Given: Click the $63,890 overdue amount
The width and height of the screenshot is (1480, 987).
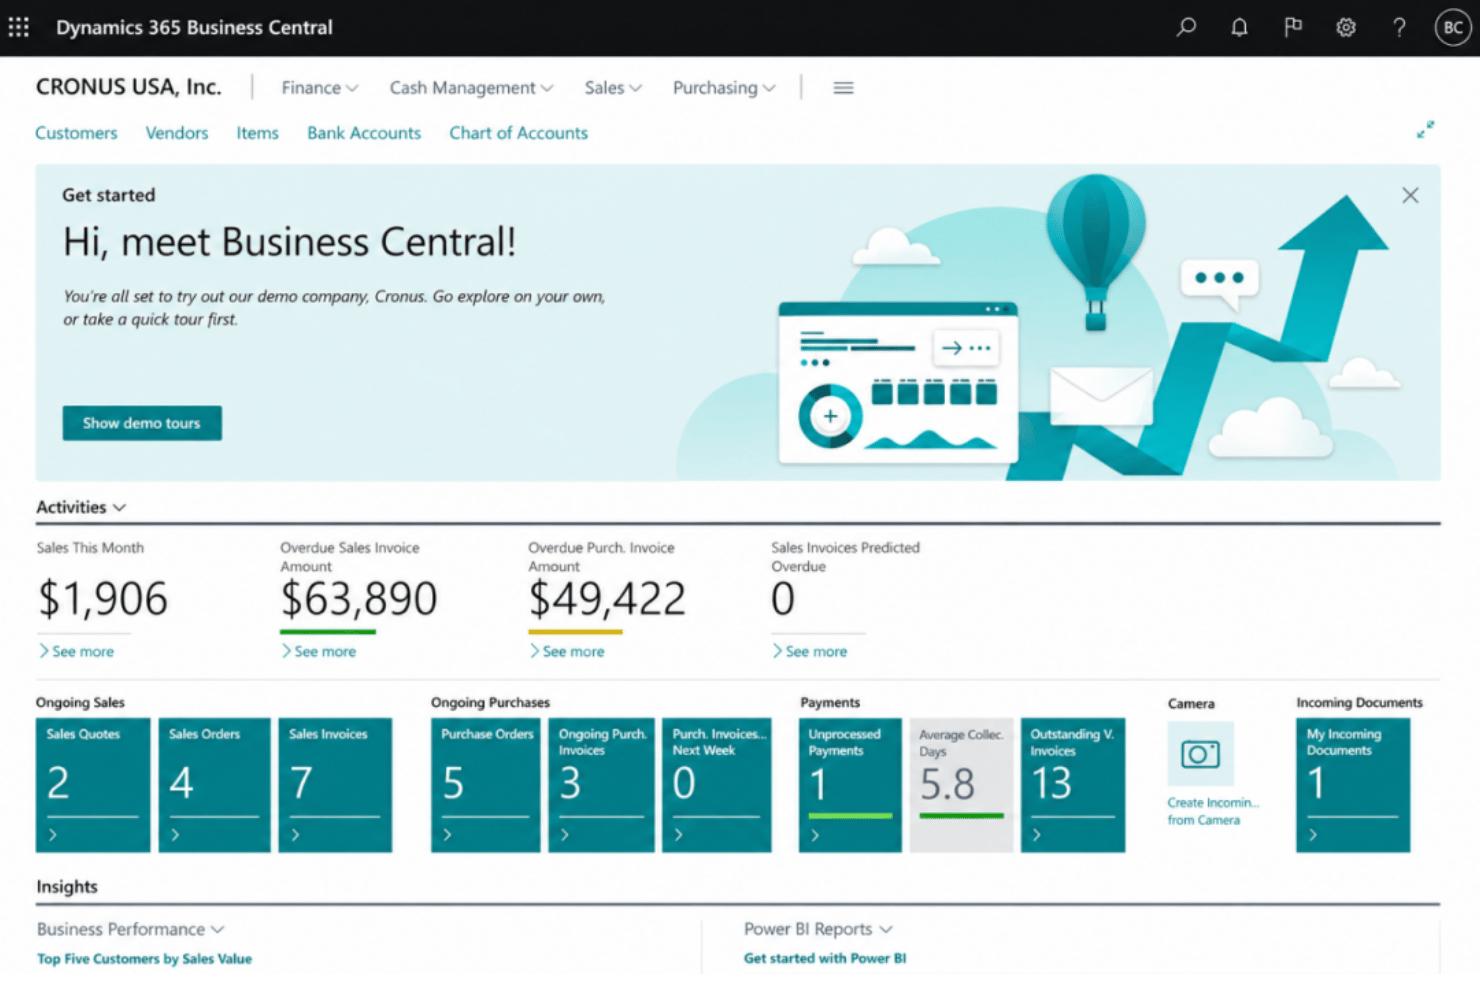Looking at the screenshot, I should [359, 599].
